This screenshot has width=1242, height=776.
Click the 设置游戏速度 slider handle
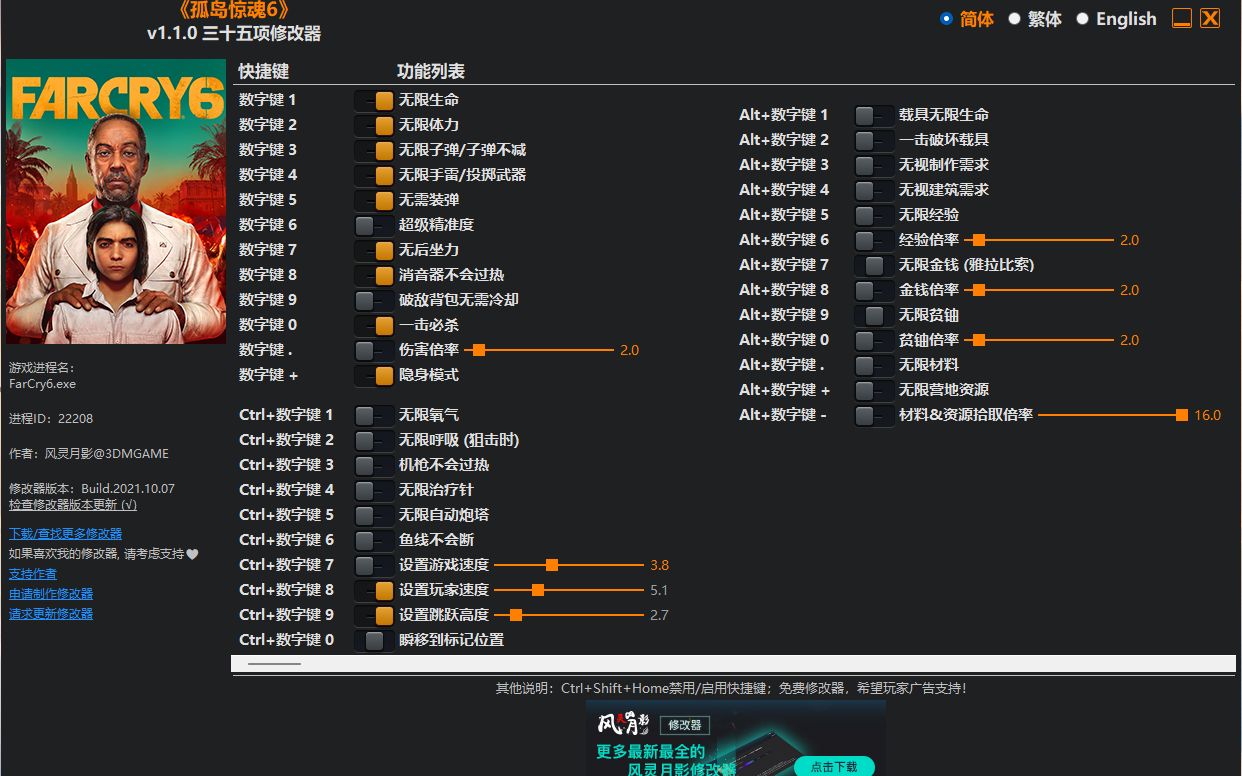pos(551,564)
